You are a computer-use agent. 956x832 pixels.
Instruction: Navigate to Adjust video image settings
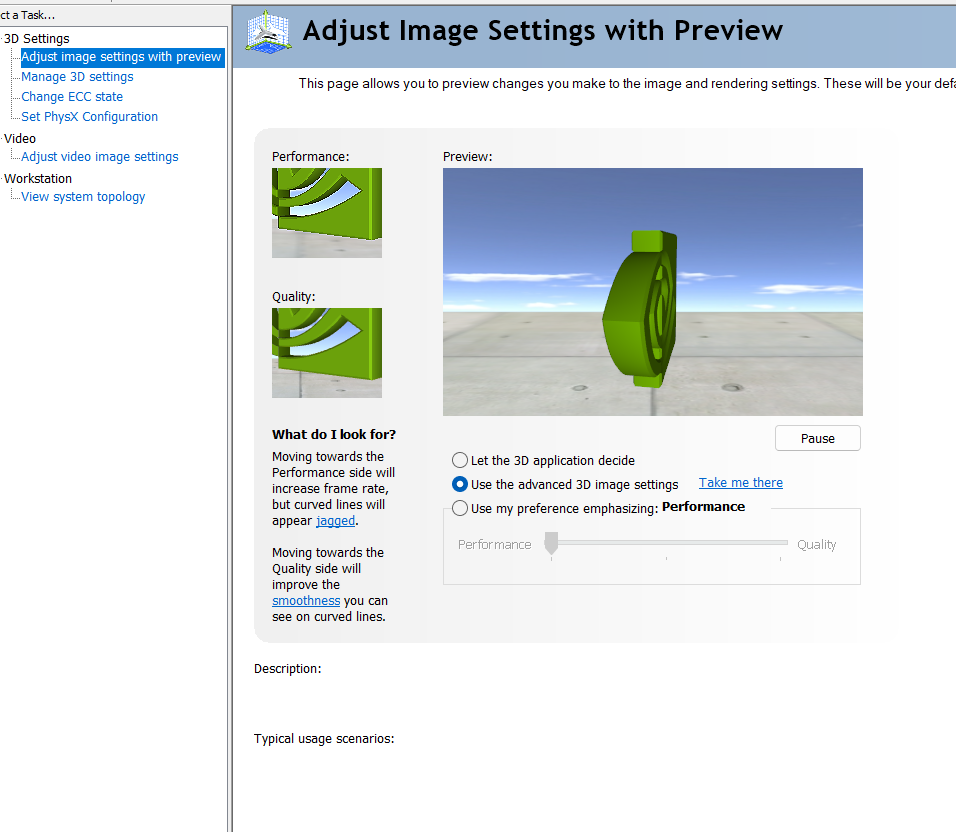click(99, 157)
